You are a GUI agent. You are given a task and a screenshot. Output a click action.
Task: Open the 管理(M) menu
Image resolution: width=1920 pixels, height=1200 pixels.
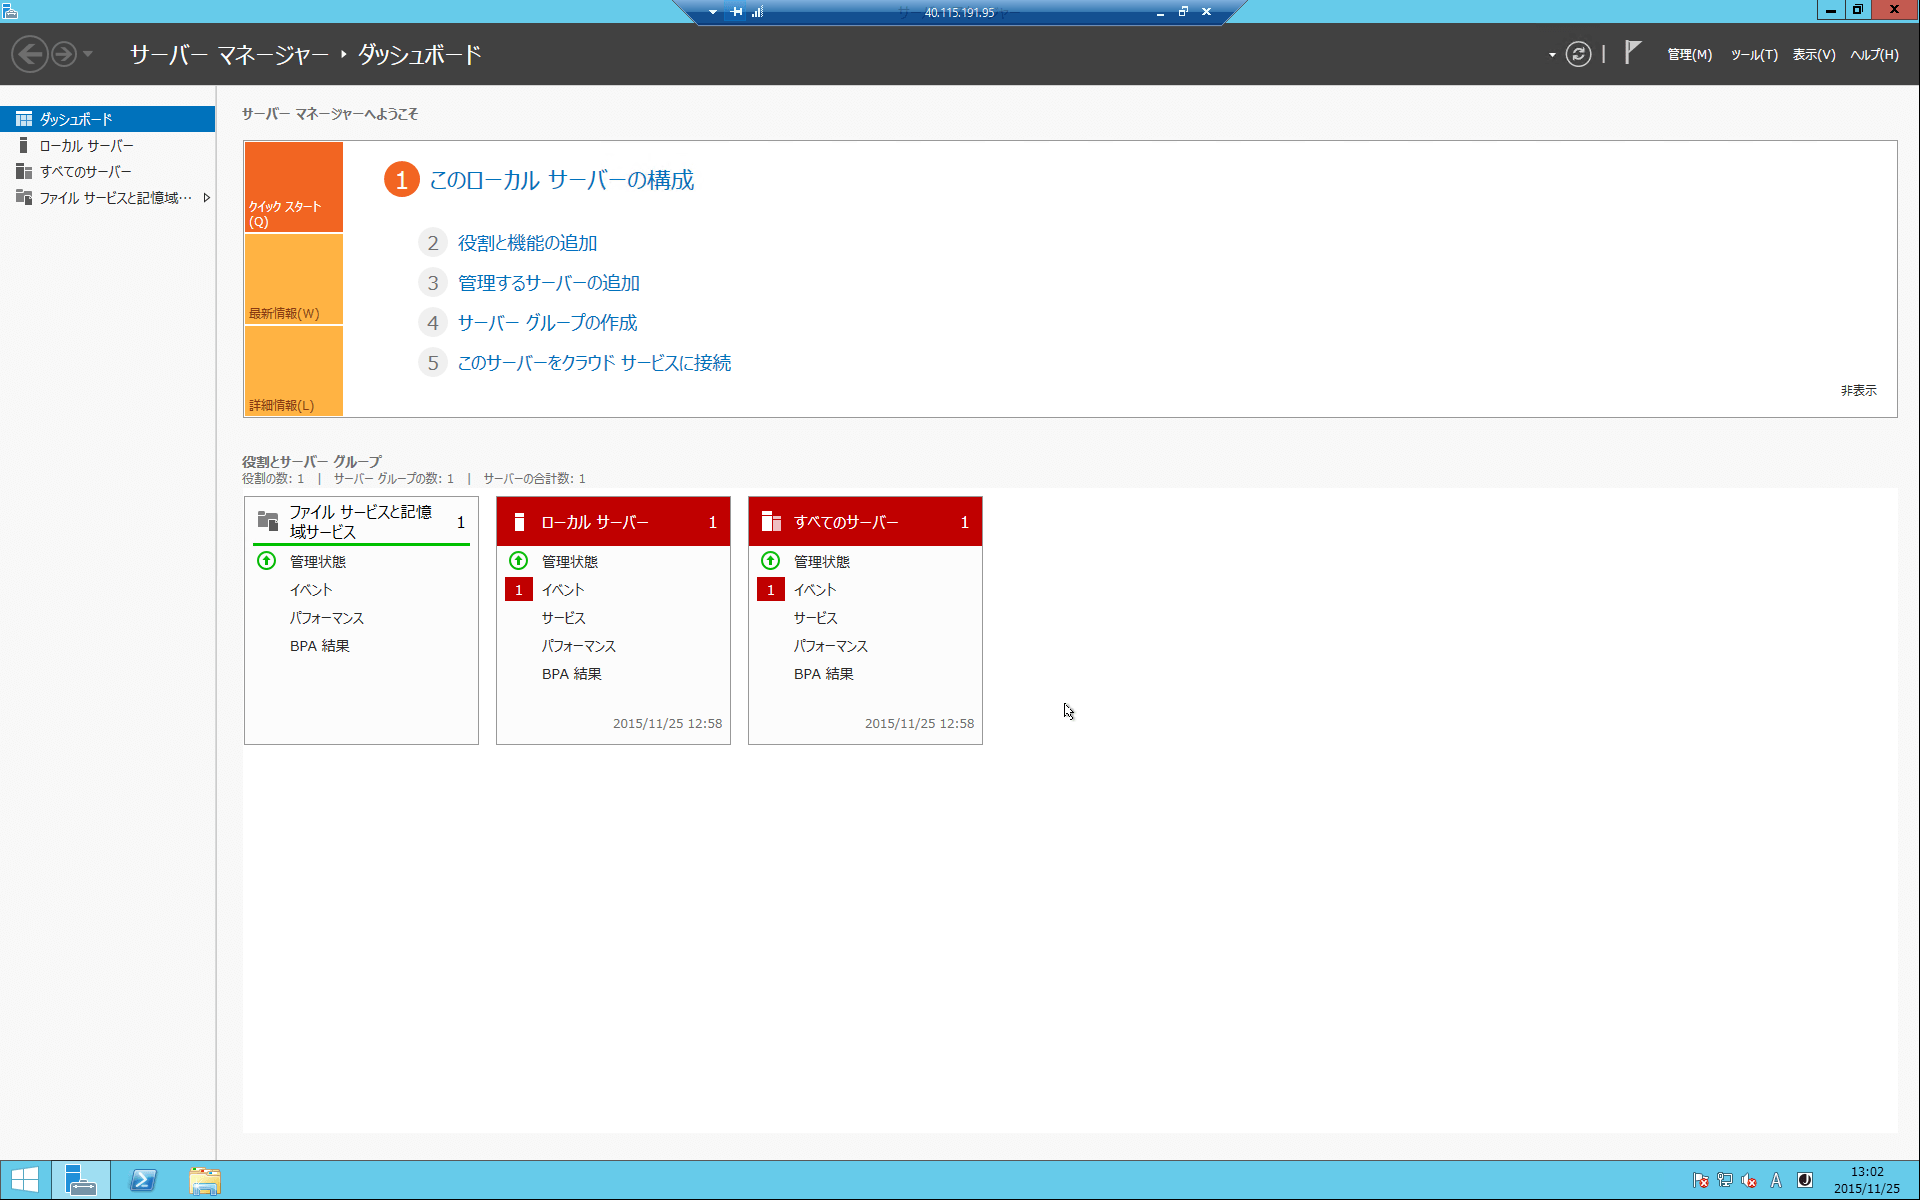click(x=1689, y=55)
